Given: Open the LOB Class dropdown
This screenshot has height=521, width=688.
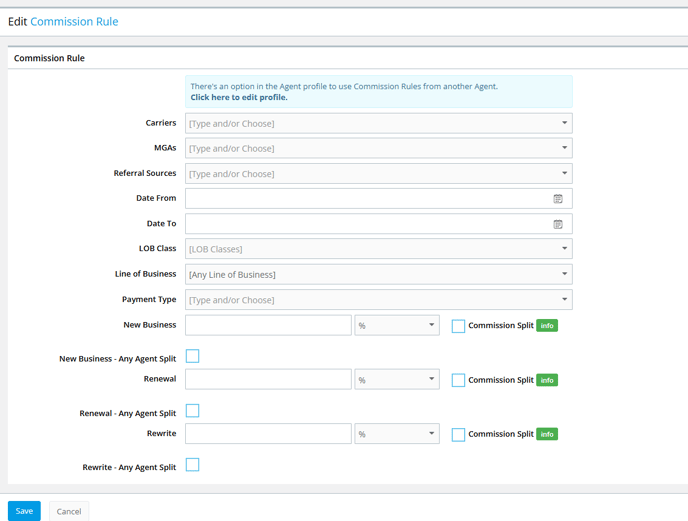Looking at the screenshot, I should (x=379, y=249).
